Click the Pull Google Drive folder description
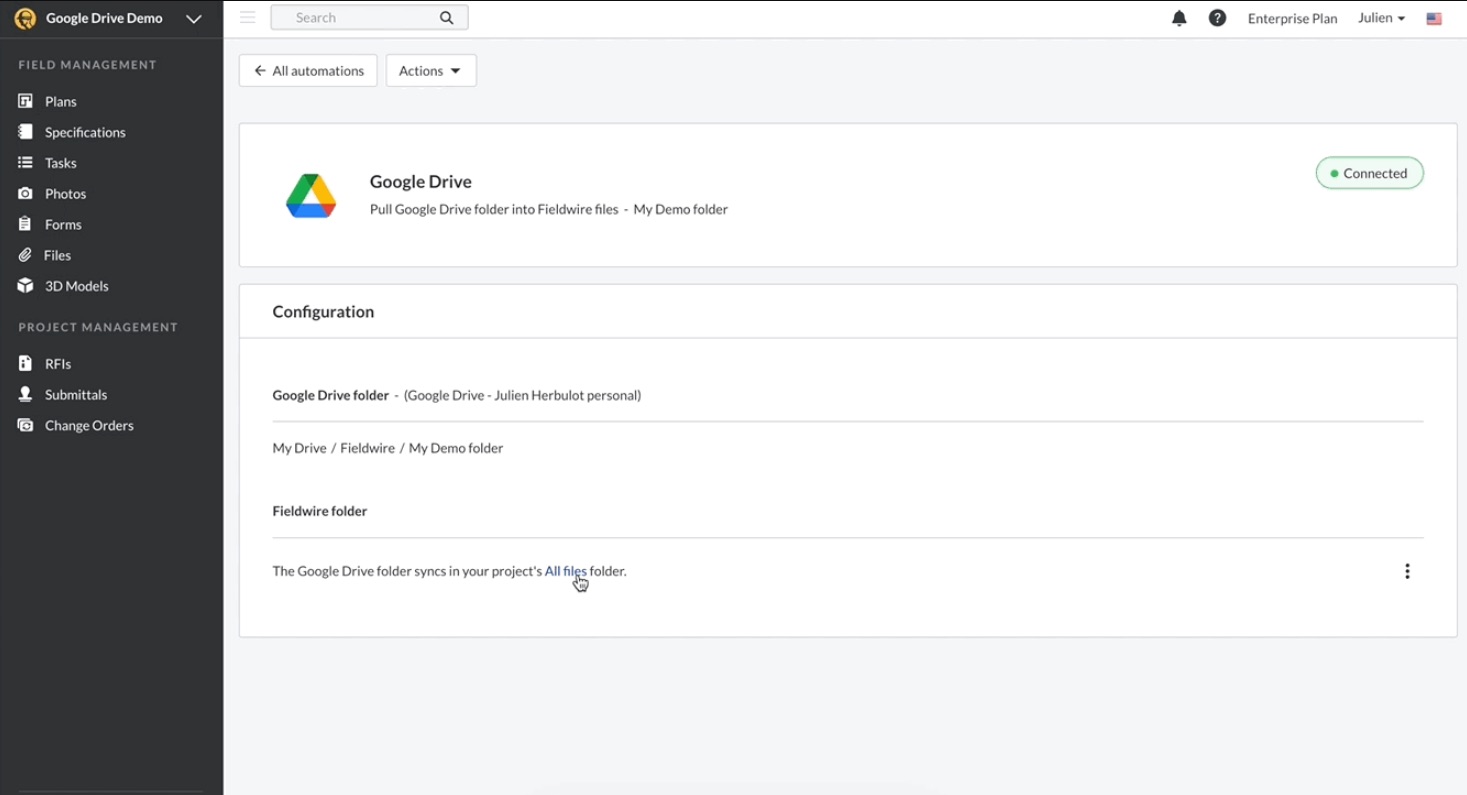The image size is (1467, 795). pos(549,209)
